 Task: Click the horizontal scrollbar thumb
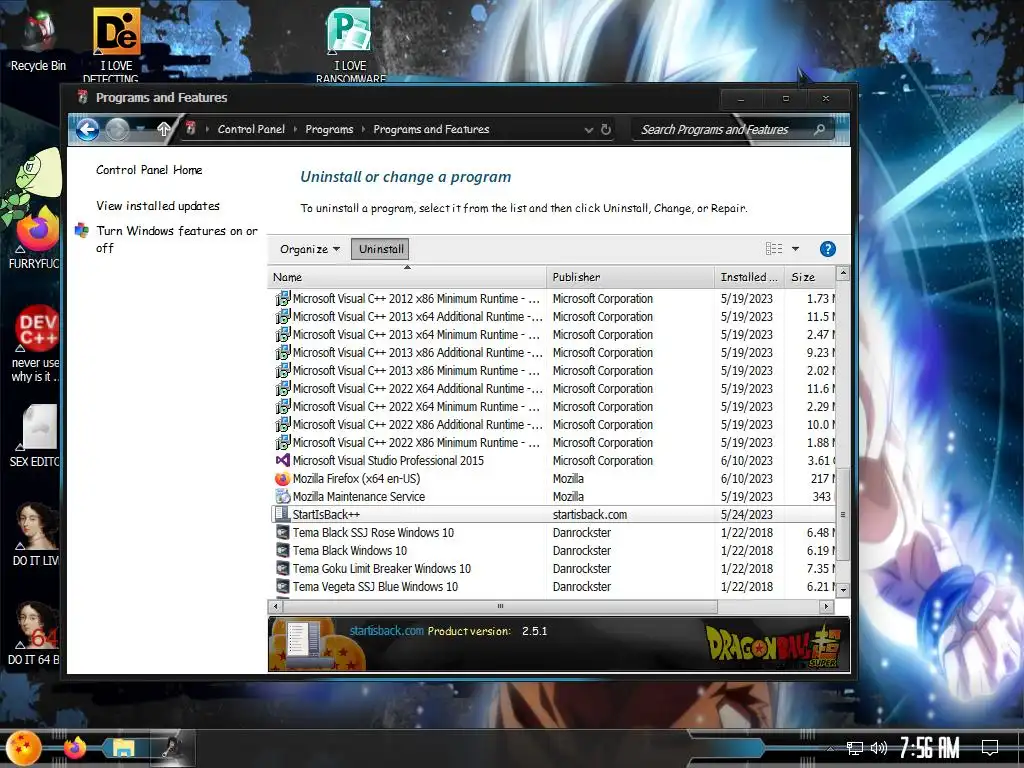click(500, 606)
